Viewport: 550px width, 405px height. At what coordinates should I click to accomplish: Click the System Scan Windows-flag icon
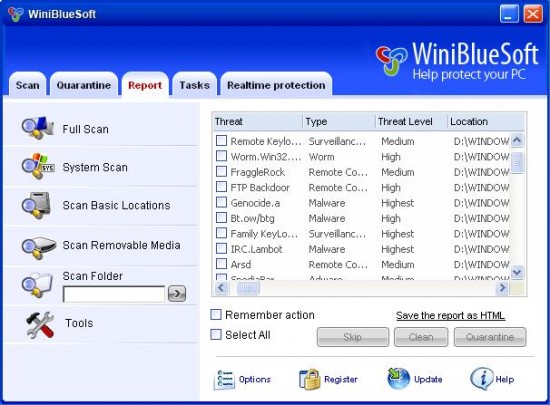38,166
